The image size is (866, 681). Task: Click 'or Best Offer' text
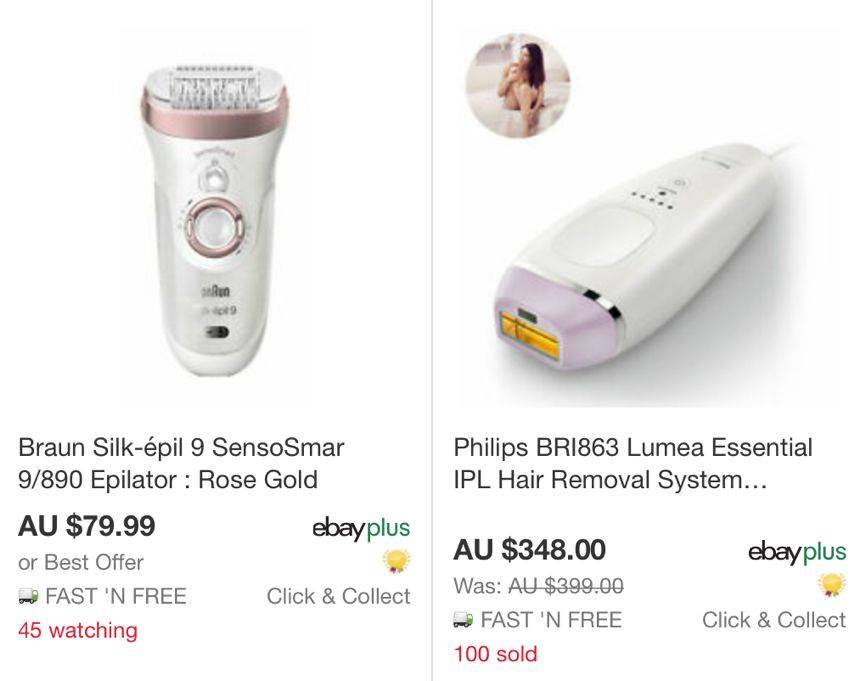click(x=81, y=562)
